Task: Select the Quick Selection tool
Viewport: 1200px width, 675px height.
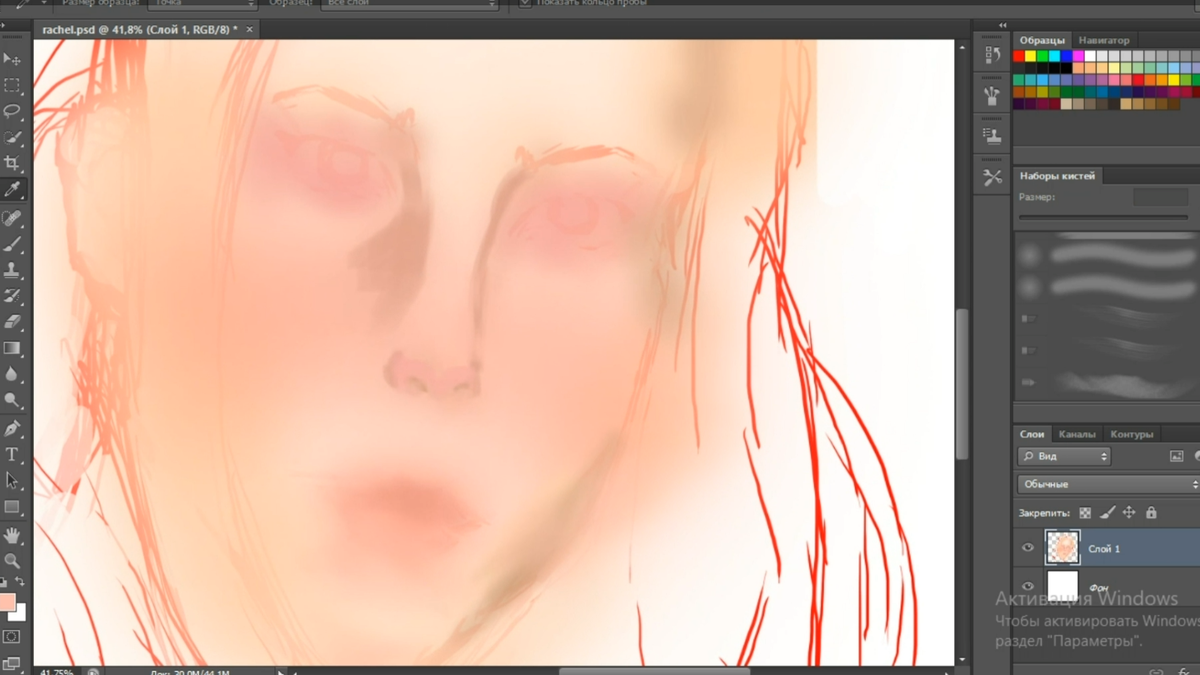Action: [12, 137]
